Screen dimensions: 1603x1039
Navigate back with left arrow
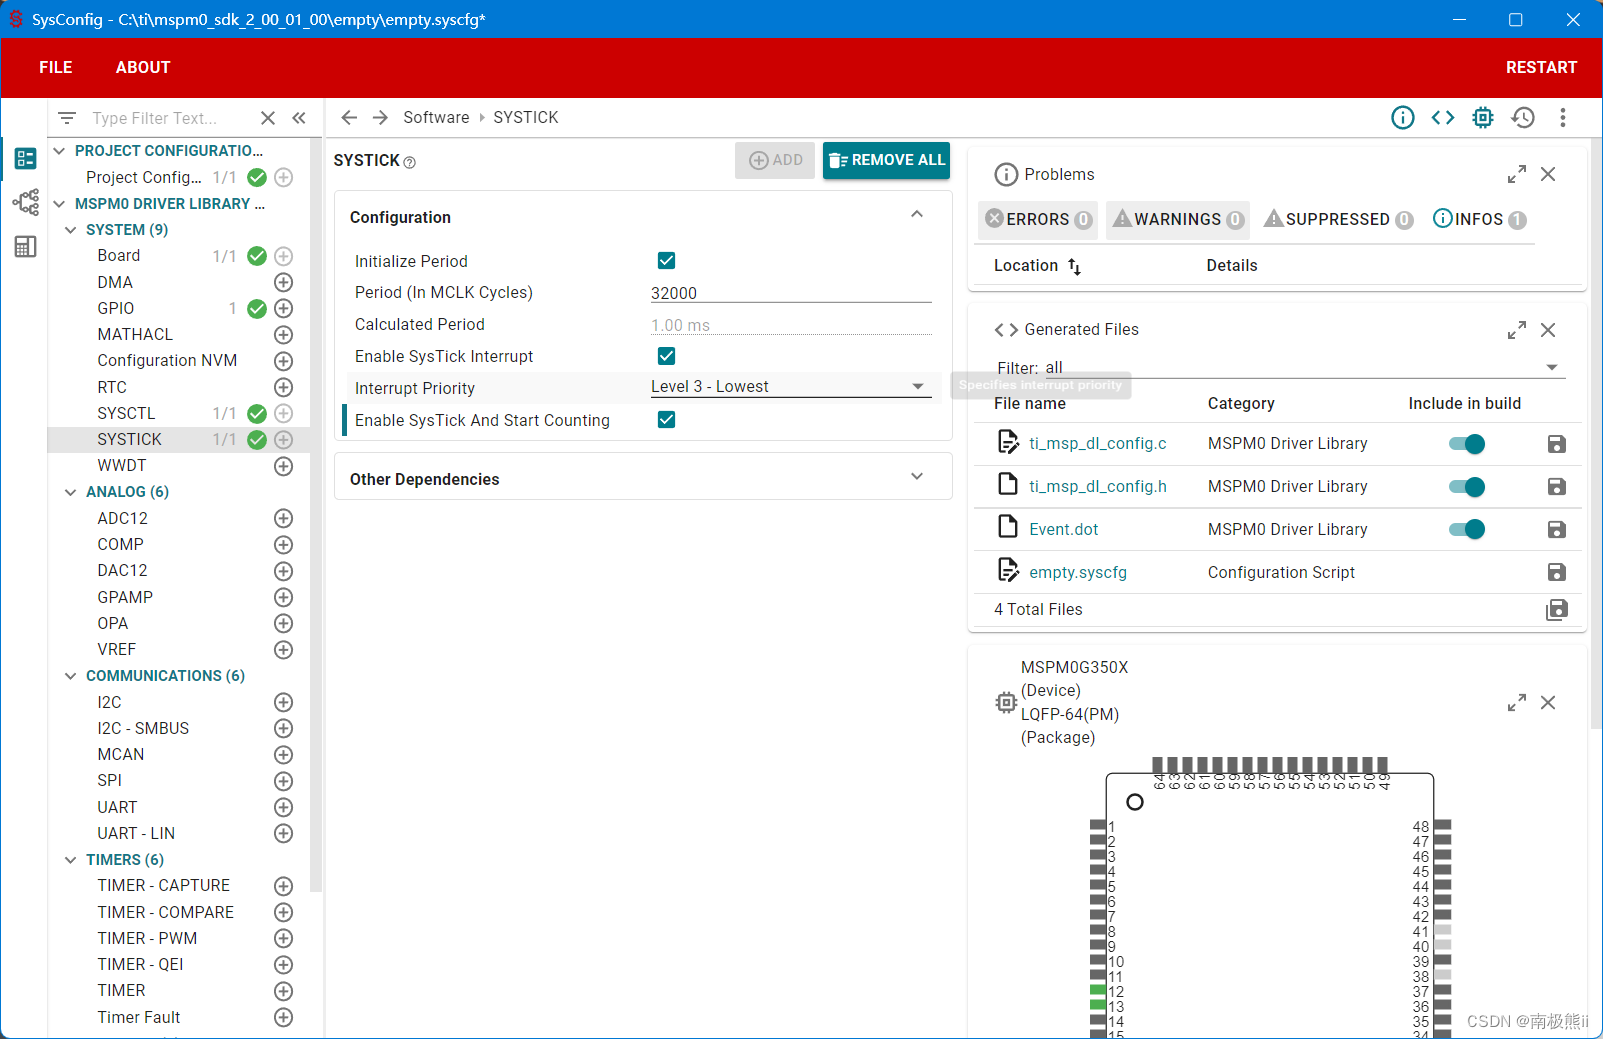[349, 118]
